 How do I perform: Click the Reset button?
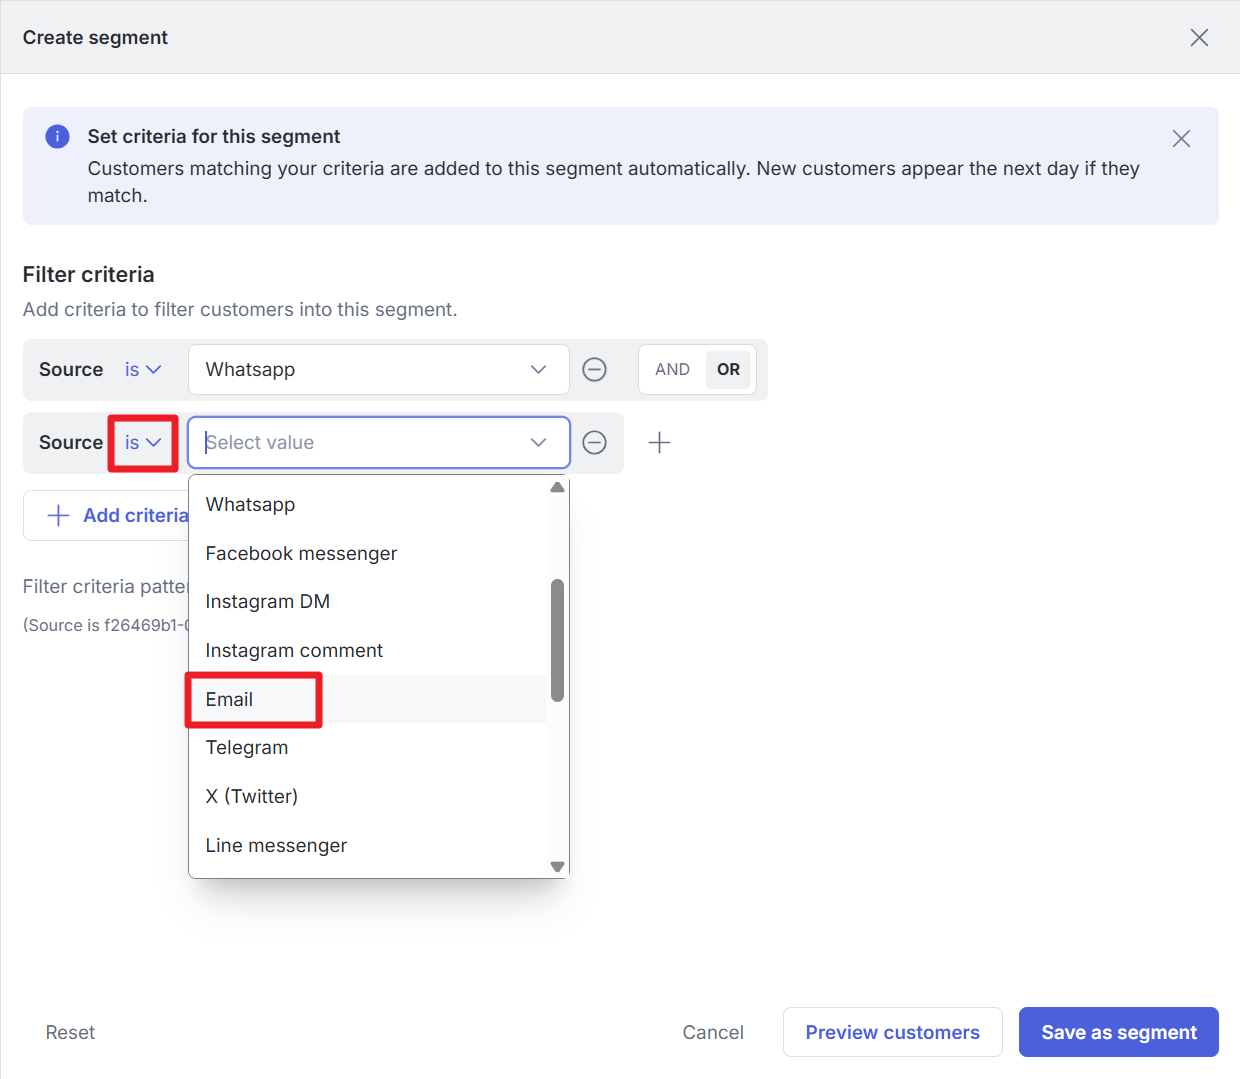click(70, 1033)
